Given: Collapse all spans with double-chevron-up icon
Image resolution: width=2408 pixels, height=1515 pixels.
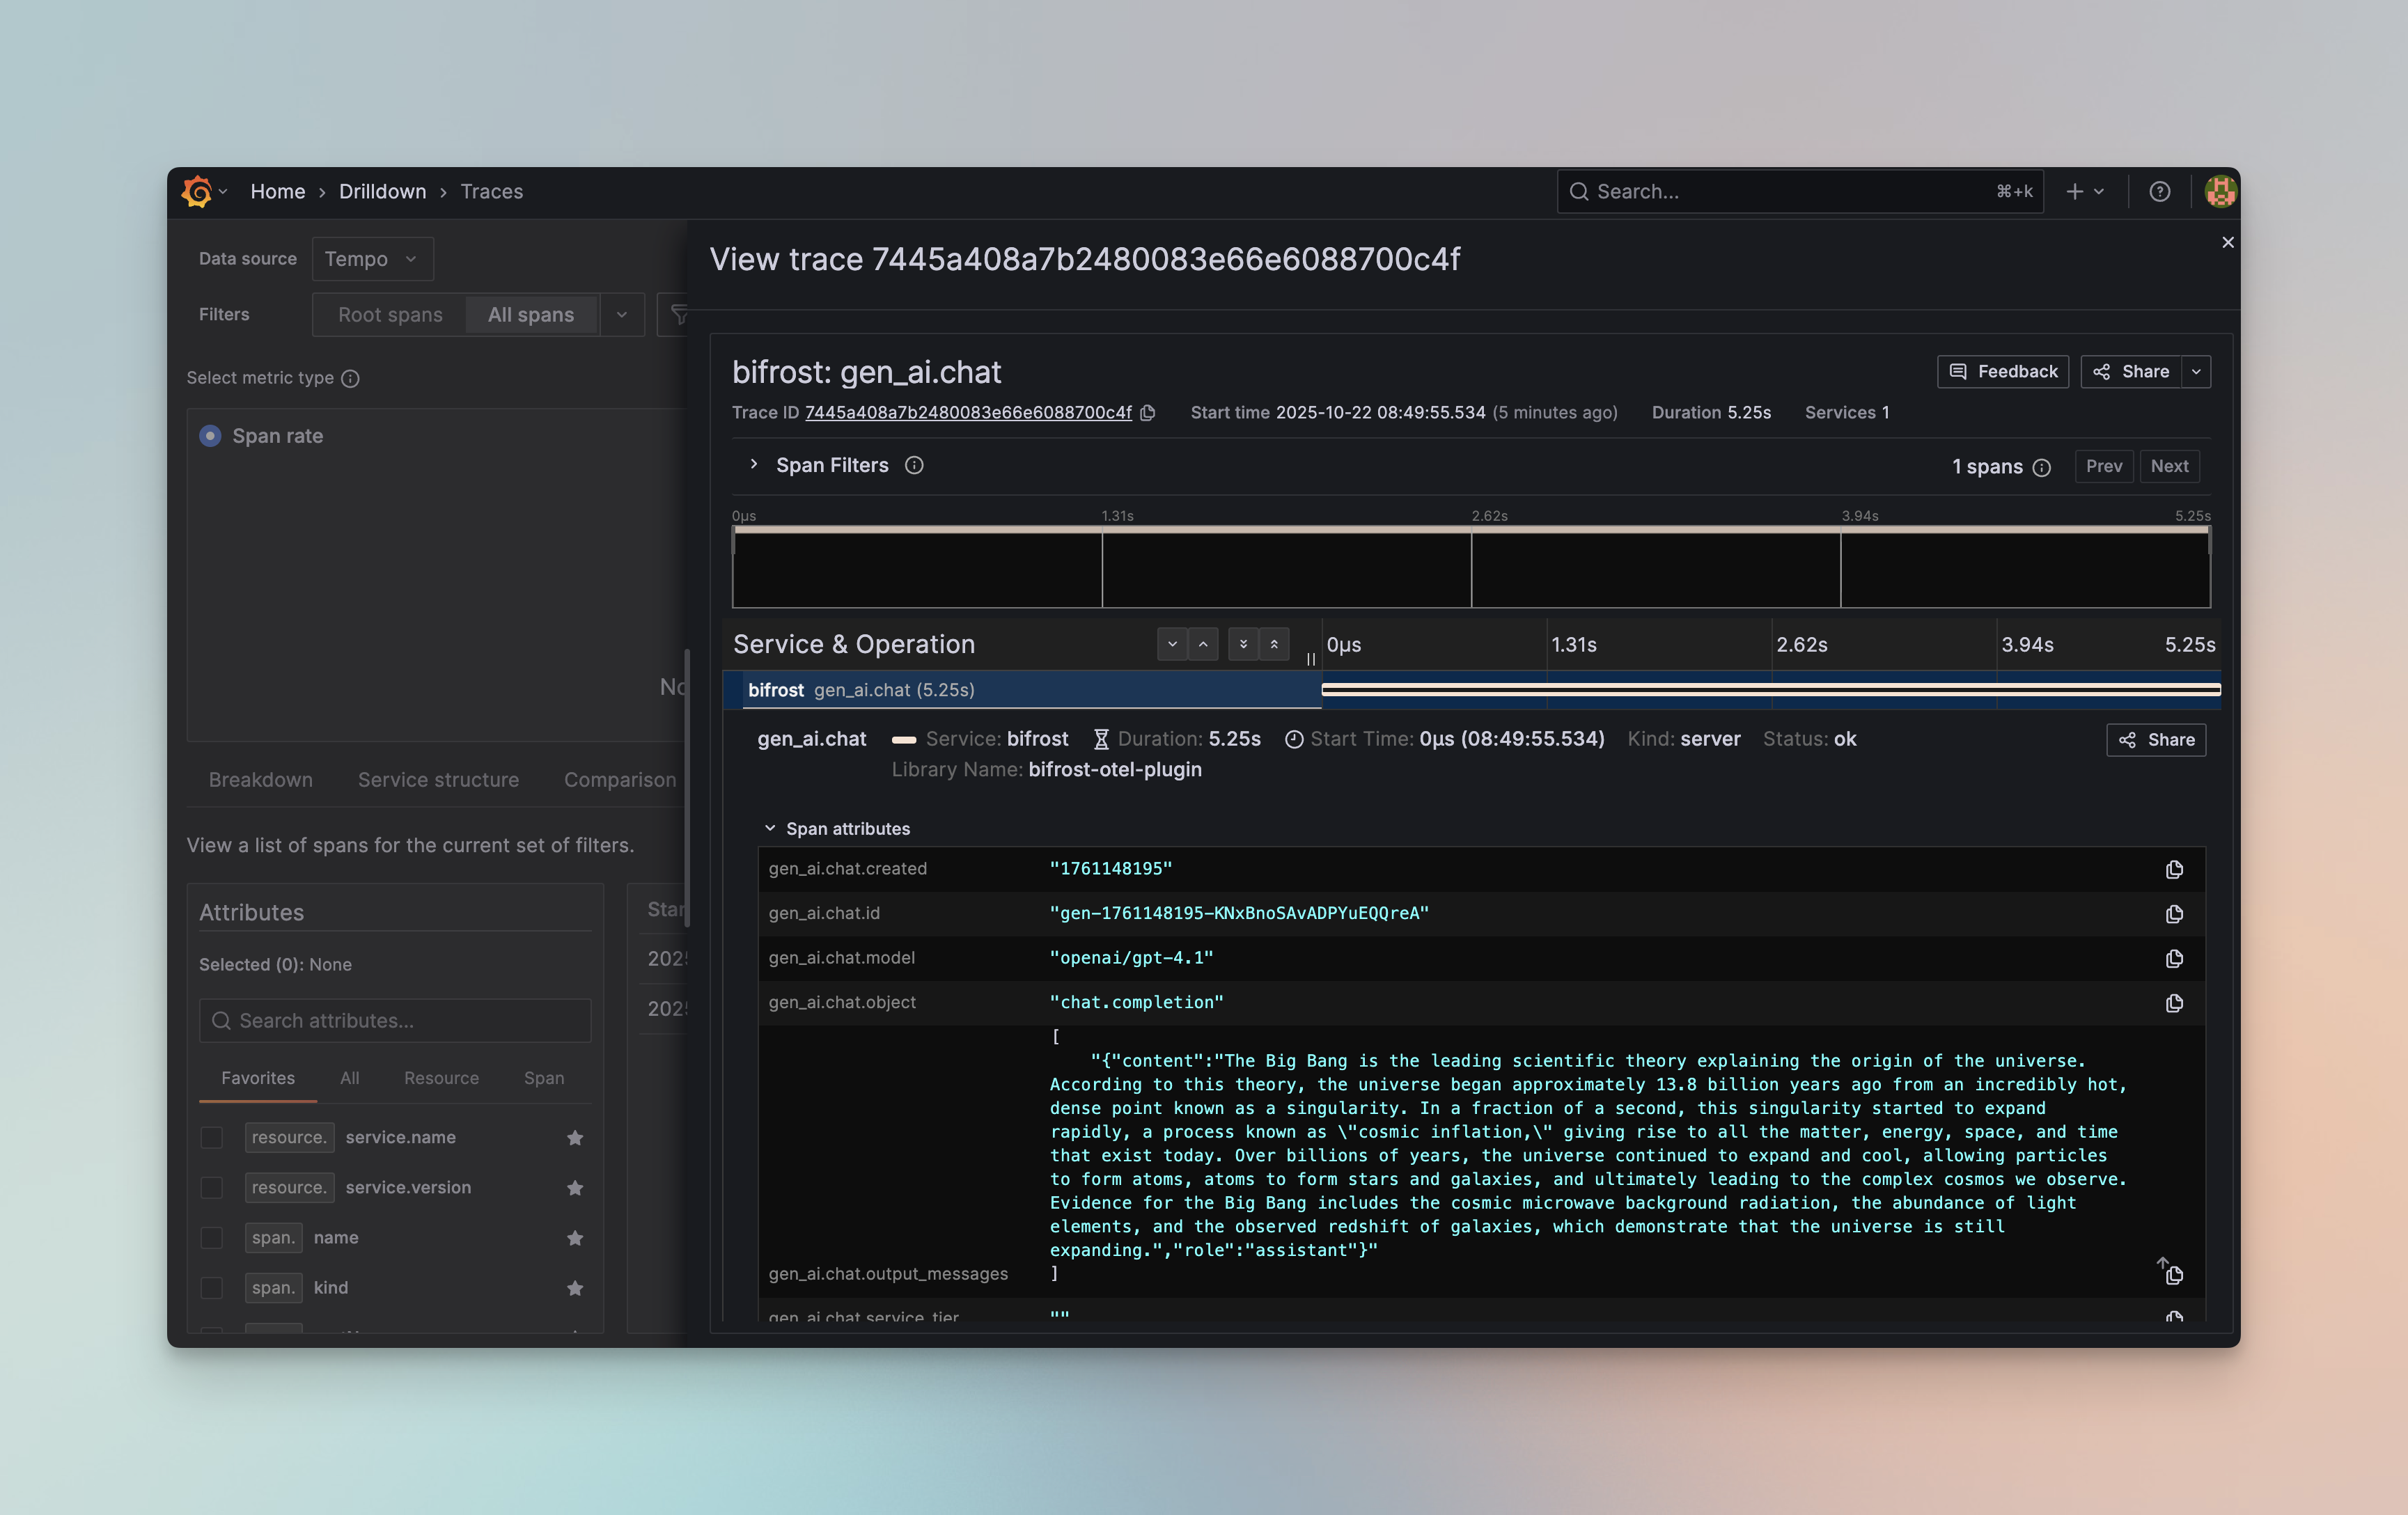Looking at the screenshot, I should [x=1274, y=644].
